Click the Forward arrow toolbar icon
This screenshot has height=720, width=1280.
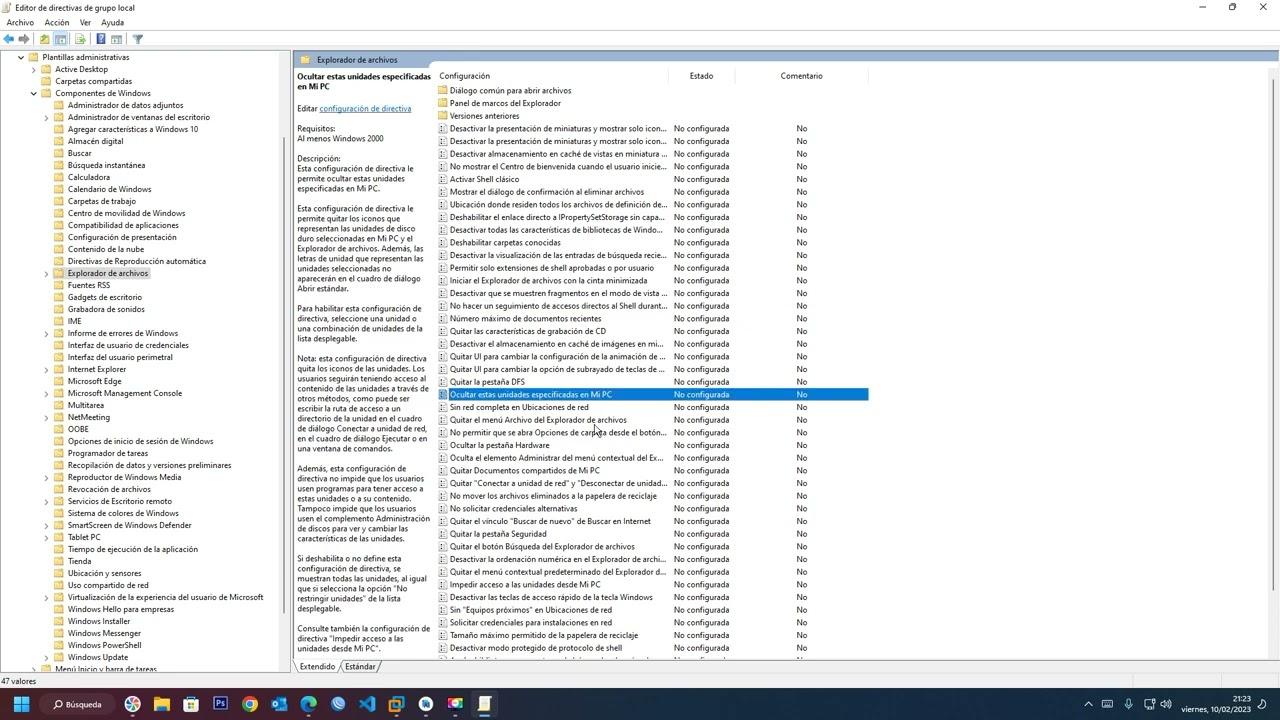click(x=24, y=39)
